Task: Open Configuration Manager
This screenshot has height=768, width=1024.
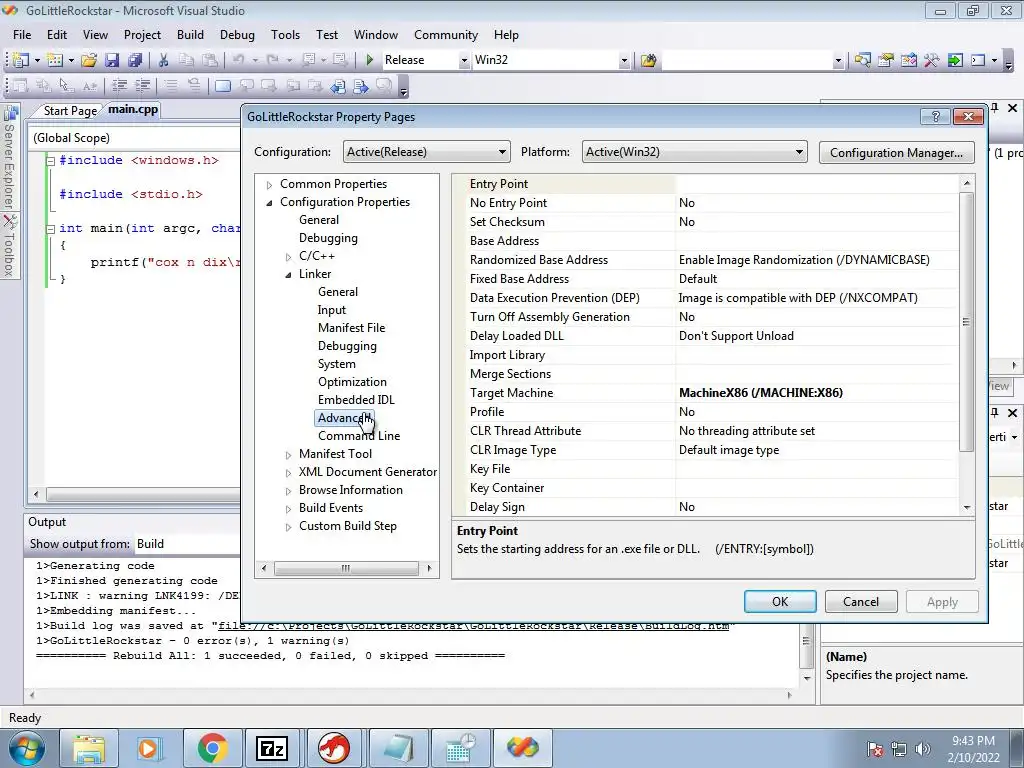Action: click(x=896, y=153)
